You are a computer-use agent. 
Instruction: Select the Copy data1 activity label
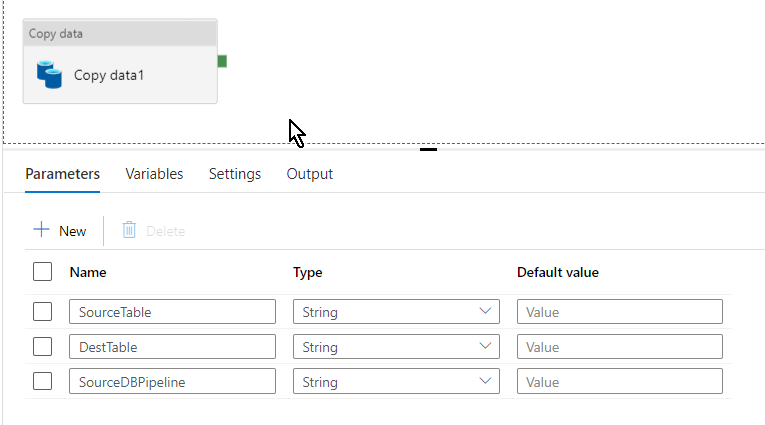[x=109, y=75]
